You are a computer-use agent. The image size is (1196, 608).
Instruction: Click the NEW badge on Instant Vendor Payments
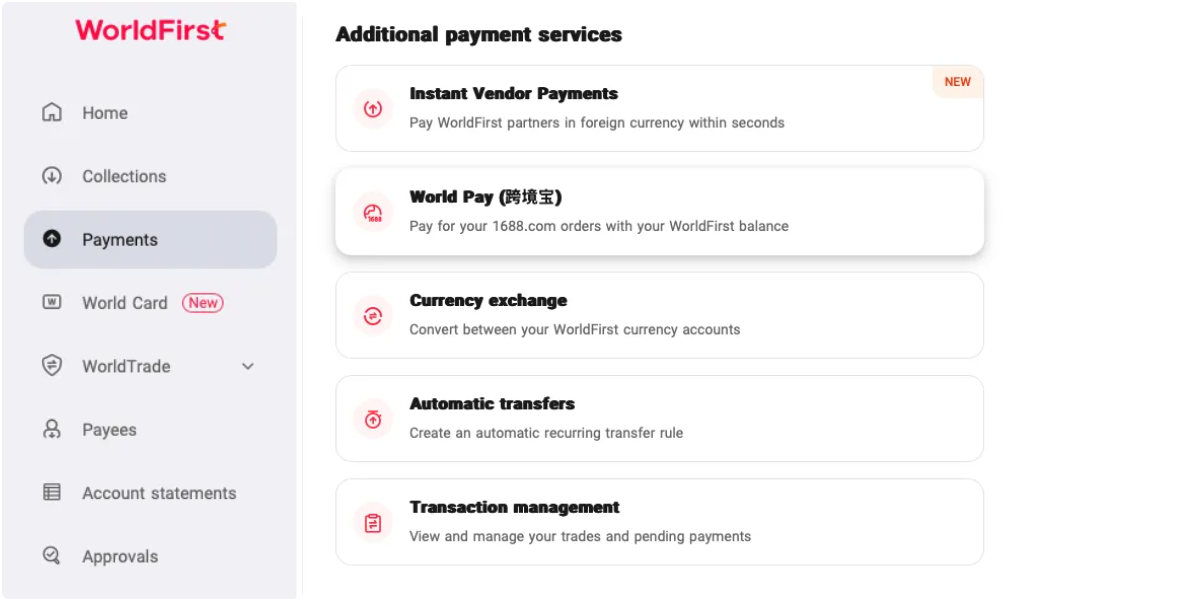click(958, 82)
